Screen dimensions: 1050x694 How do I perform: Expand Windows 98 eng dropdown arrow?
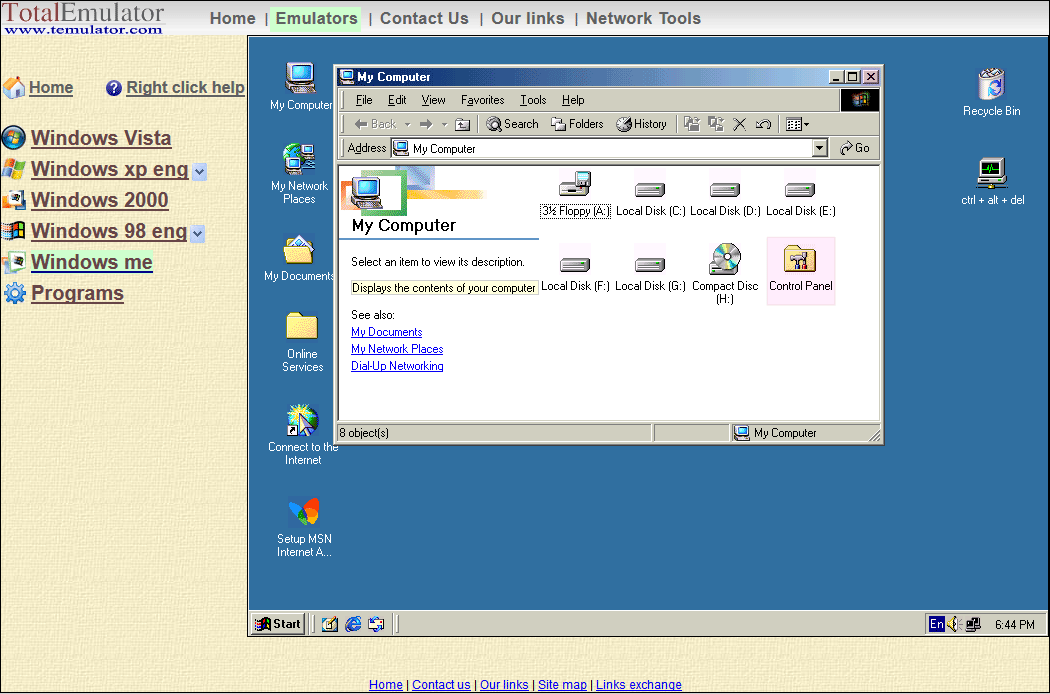(198, 234)
